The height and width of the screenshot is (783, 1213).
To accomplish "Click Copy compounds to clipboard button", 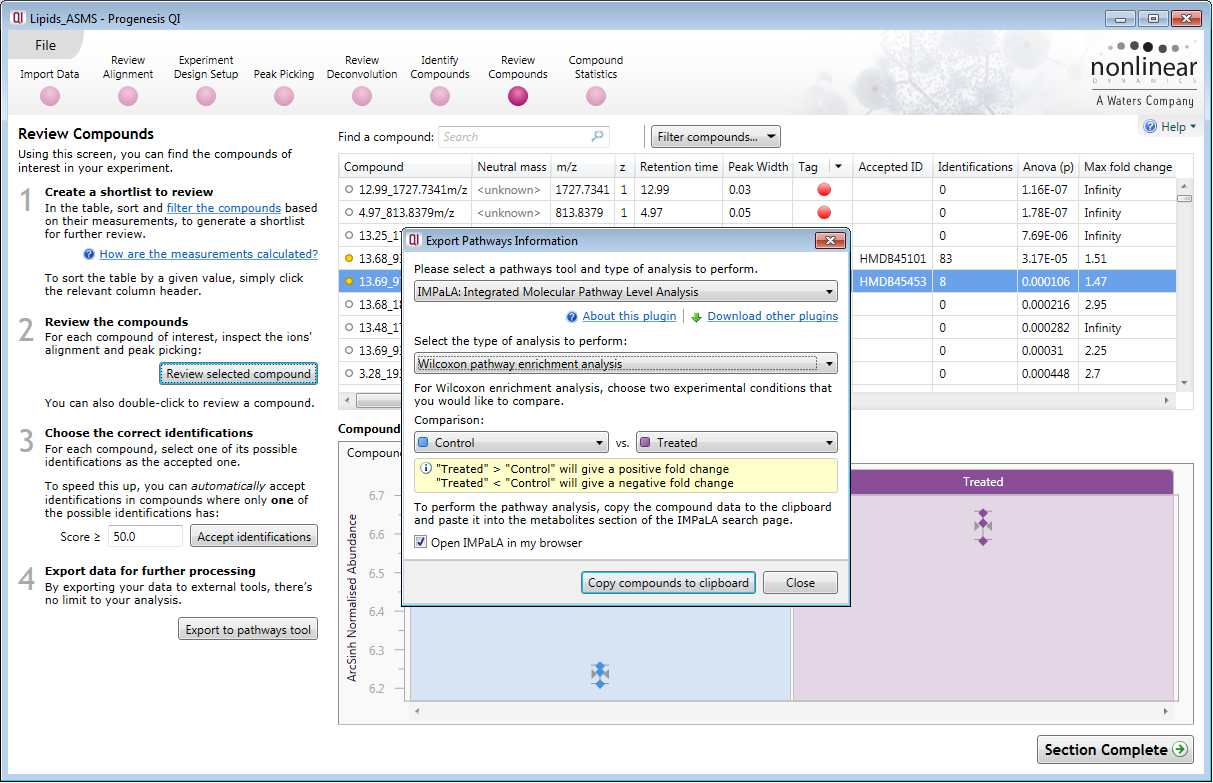I will point(668,583).
